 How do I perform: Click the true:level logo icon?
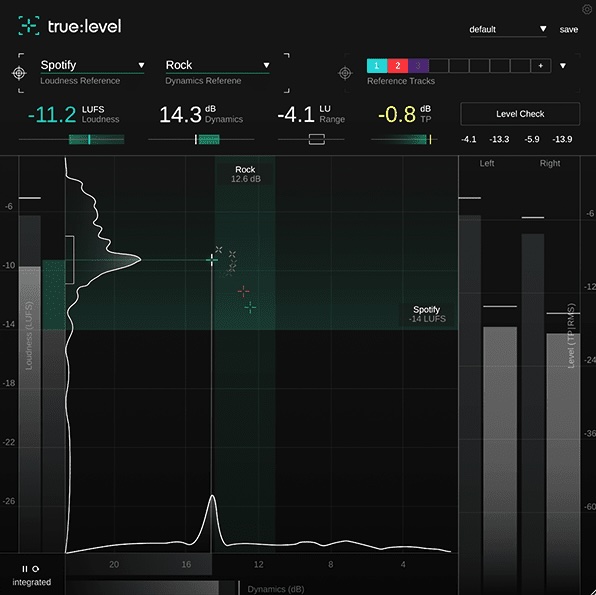(x=29, y=26)
